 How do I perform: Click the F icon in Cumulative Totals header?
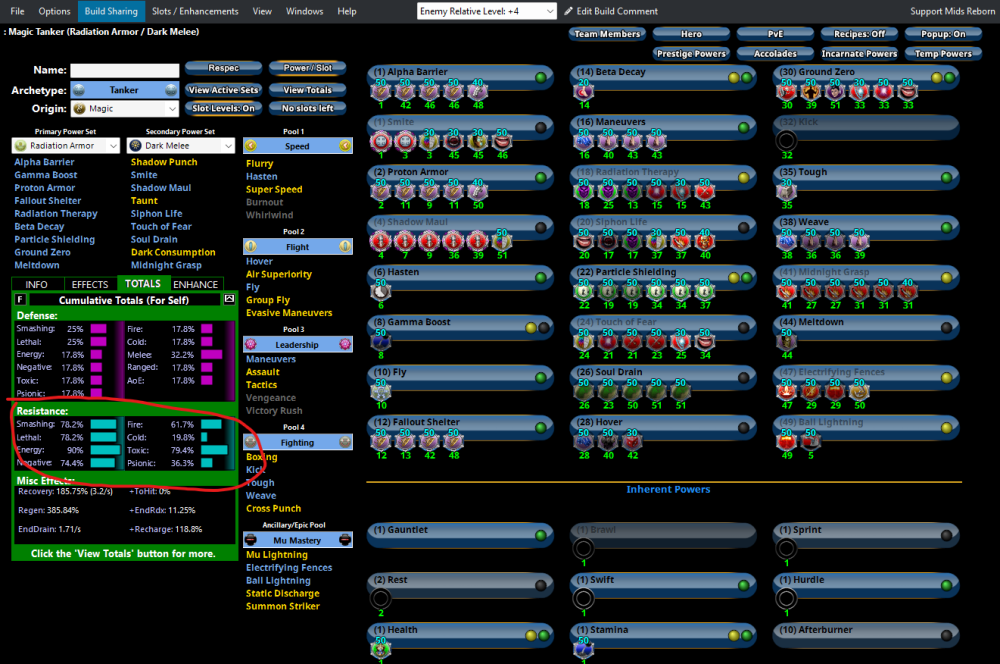pos(21,299)
